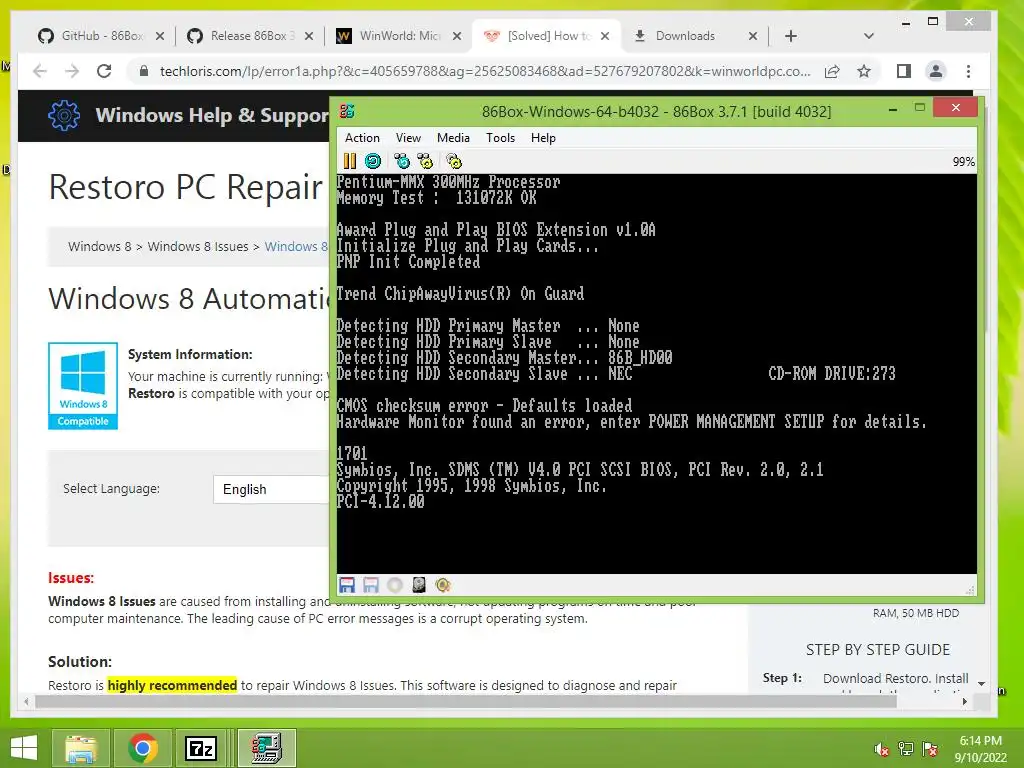Click the Windows 8 Issues breadcrumb link
Image resolution: width=1024 pixels, height=768 pixels.
(x=198, y=247)
